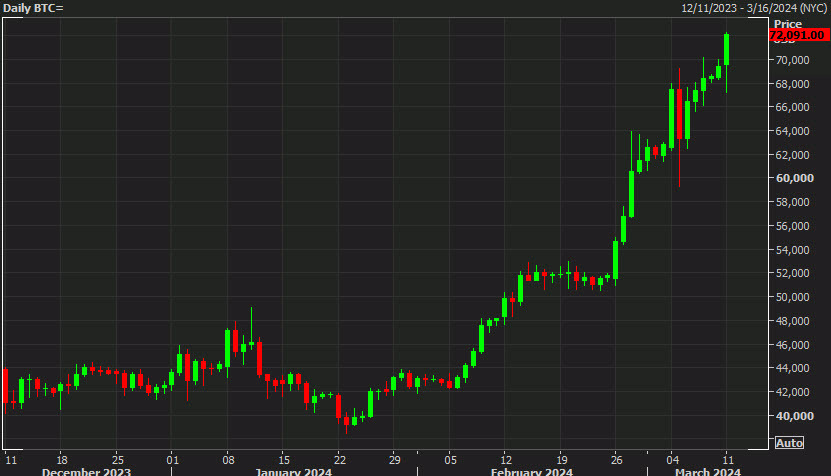Select the 68,000 price axis label
This screenshot has width=831, height=476.
792,84
